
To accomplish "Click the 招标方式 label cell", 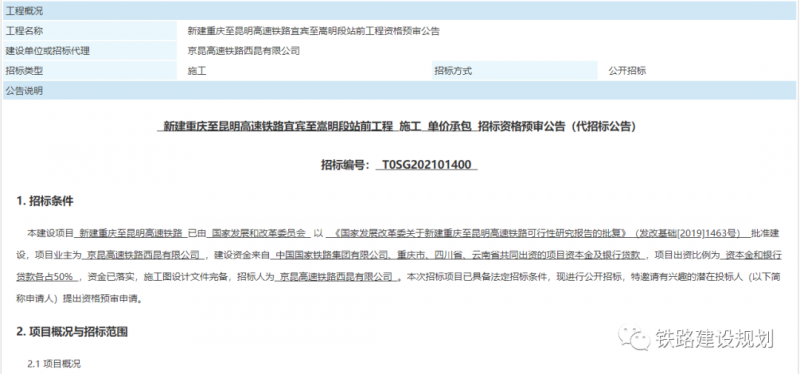I will pyautogui.click(x=514, y=71).
